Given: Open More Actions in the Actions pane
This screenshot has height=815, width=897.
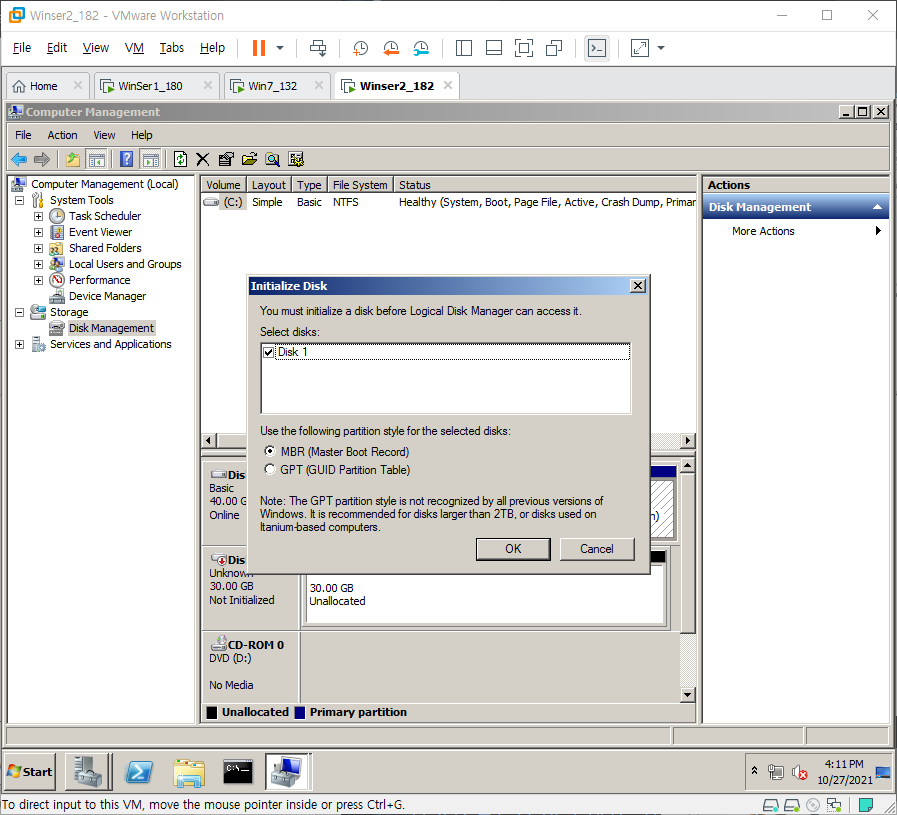Looking at the screenshot, I should point(763,231).
